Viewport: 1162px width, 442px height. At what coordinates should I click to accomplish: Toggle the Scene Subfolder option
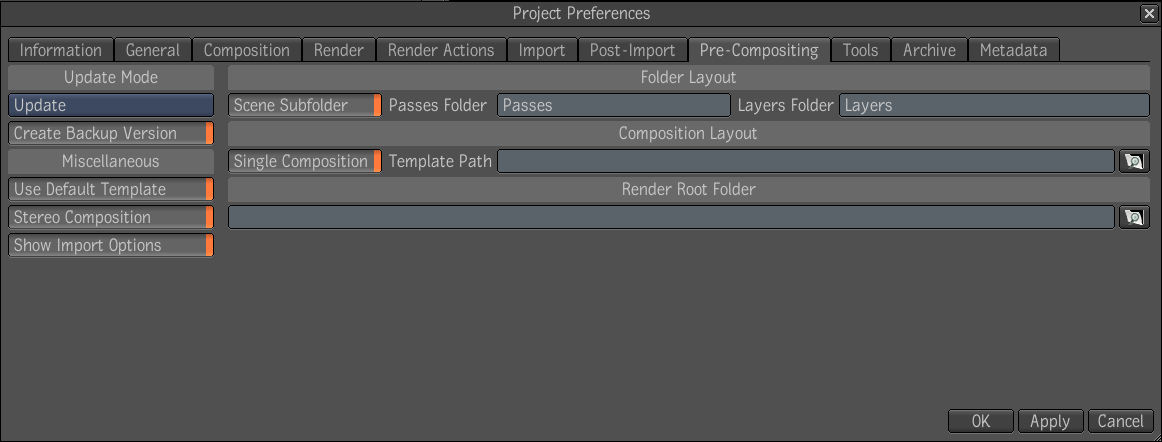click(305, 105)
